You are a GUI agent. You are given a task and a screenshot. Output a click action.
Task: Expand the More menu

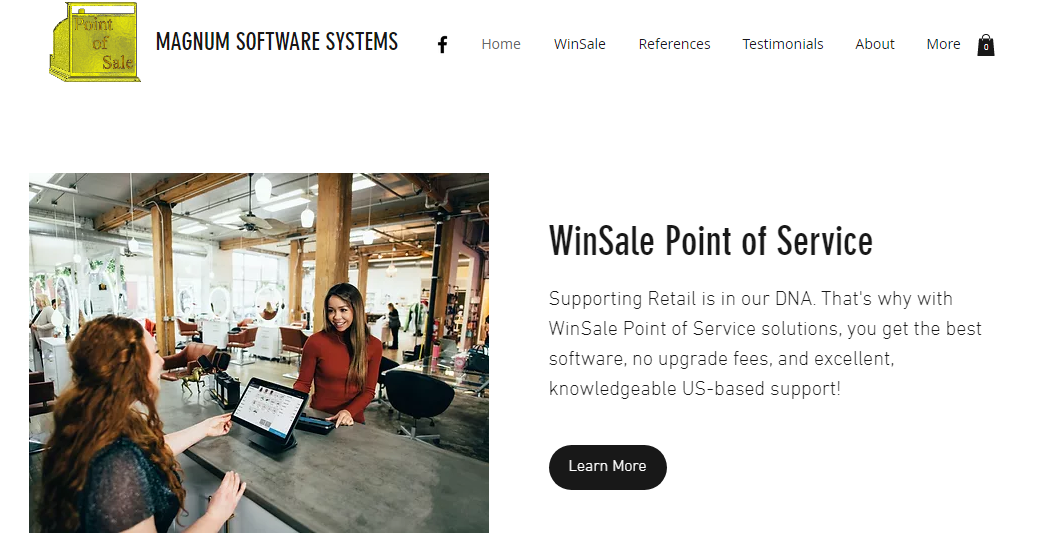[943, 44]
